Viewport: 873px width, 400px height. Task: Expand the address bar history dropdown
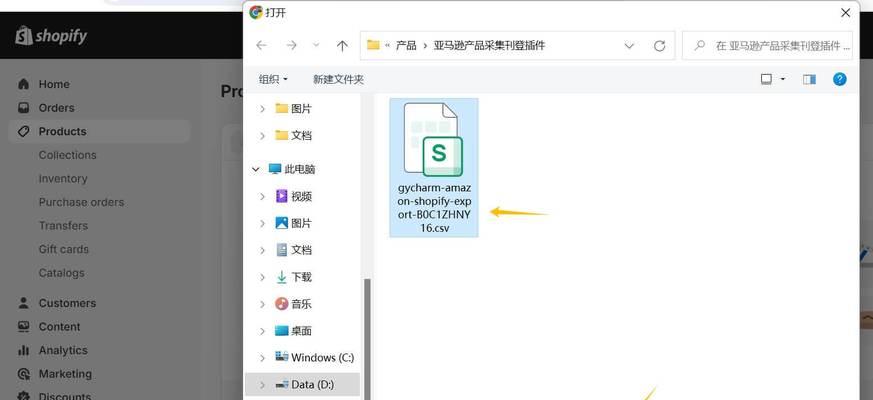click(x=629, y=46)
